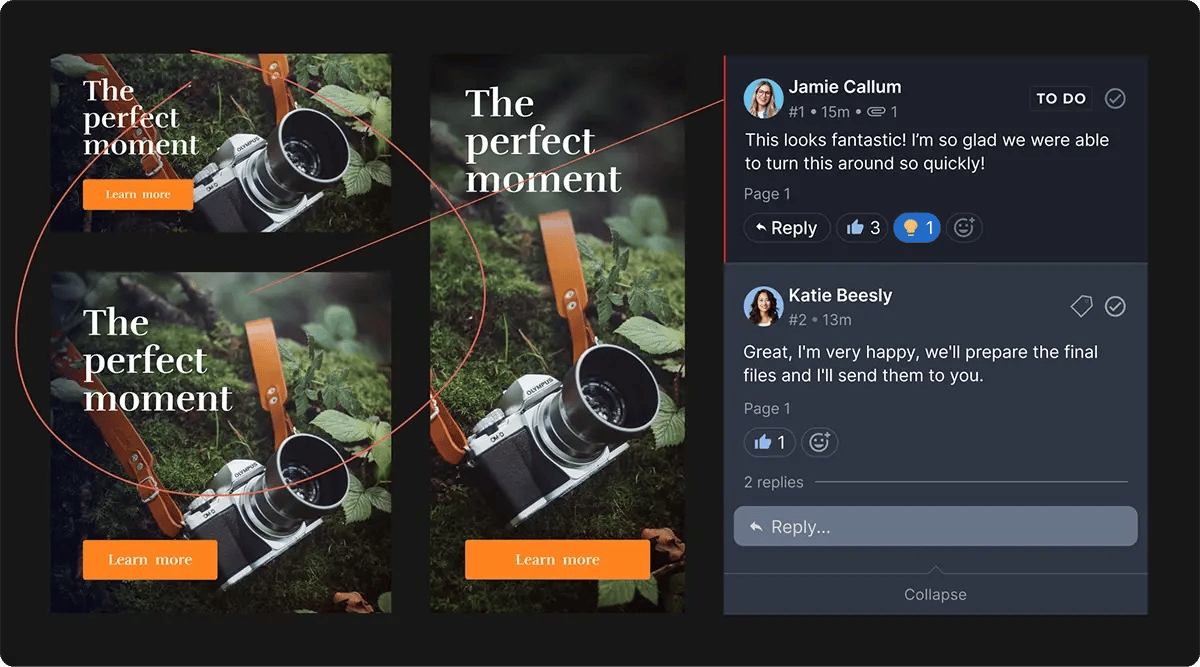Click Page 1 link under Jamie's comment
The height and width of the screenshot is (667, 1200).
tap(767, 194)
